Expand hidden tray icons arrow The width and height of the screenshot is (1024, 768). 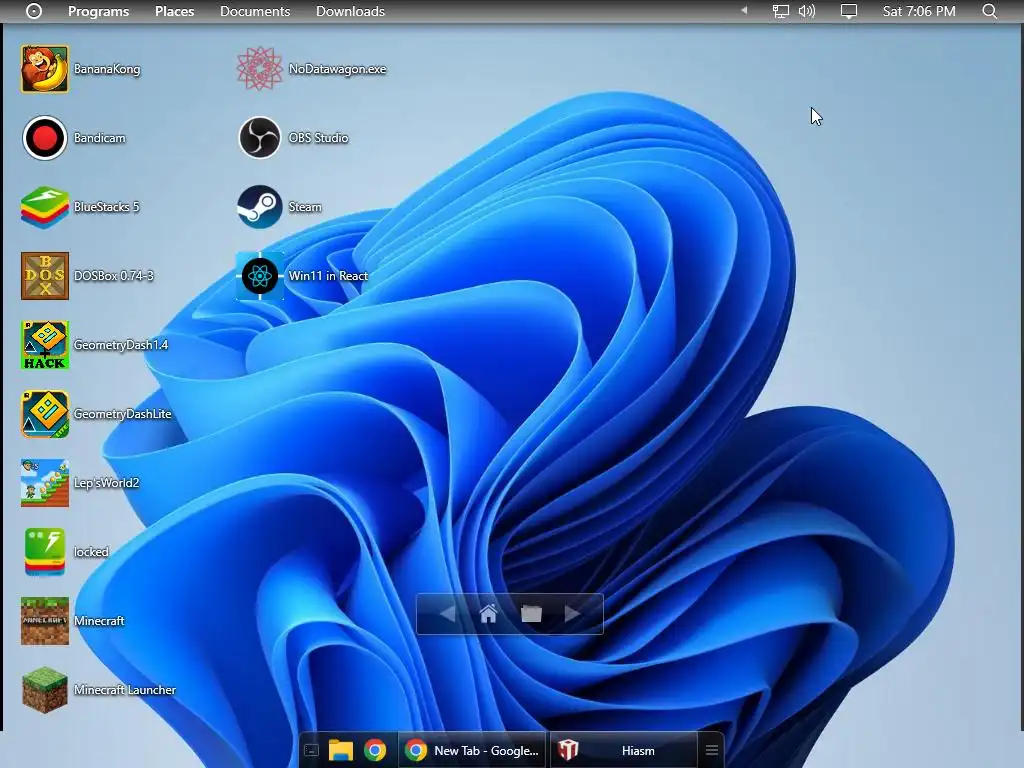744,10
